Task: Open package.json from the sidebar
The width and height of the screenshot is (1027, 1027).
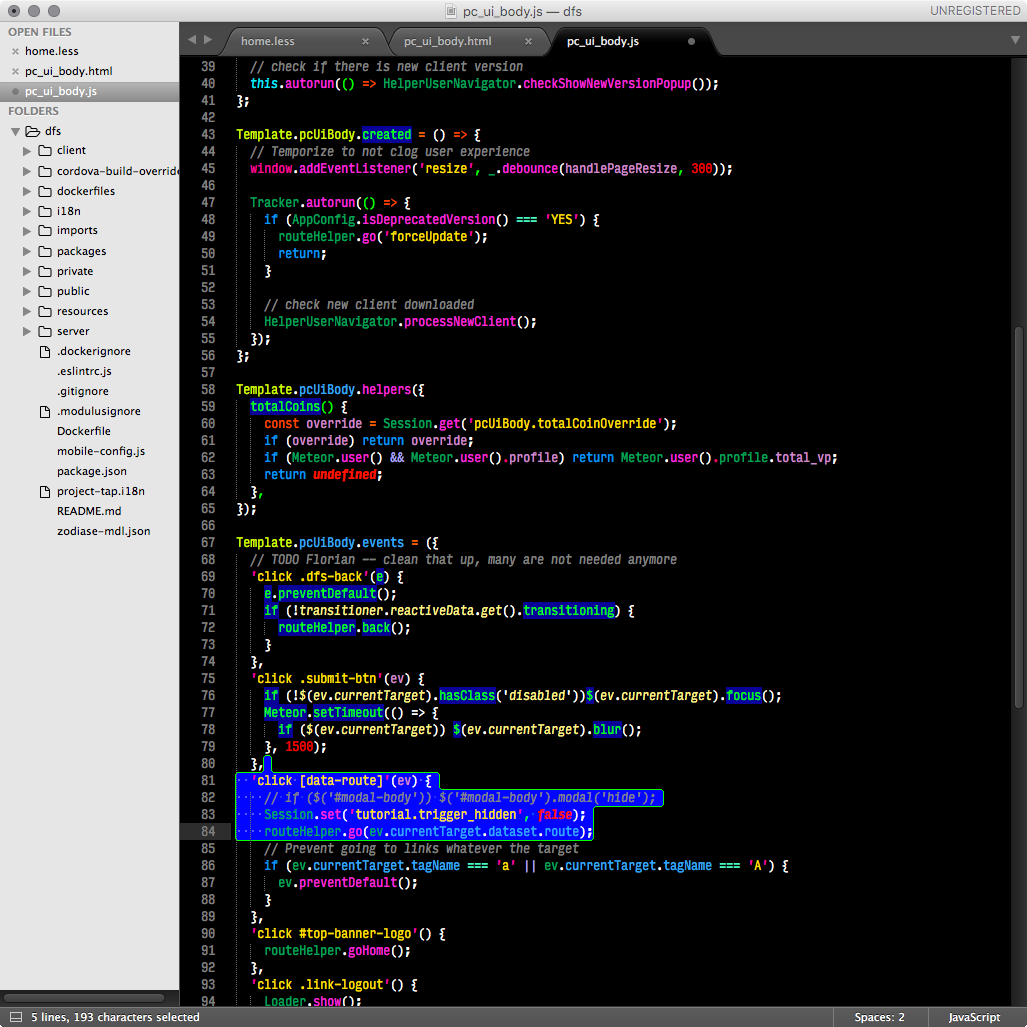Action: [92, 471]
